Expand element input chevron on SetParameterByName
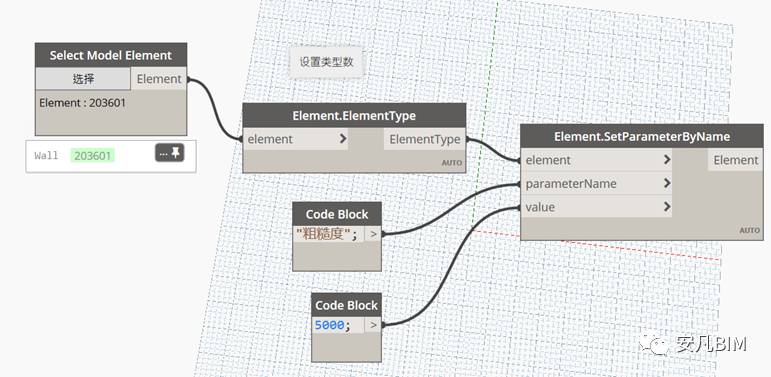The image size is (771, 377). [667, 160]
